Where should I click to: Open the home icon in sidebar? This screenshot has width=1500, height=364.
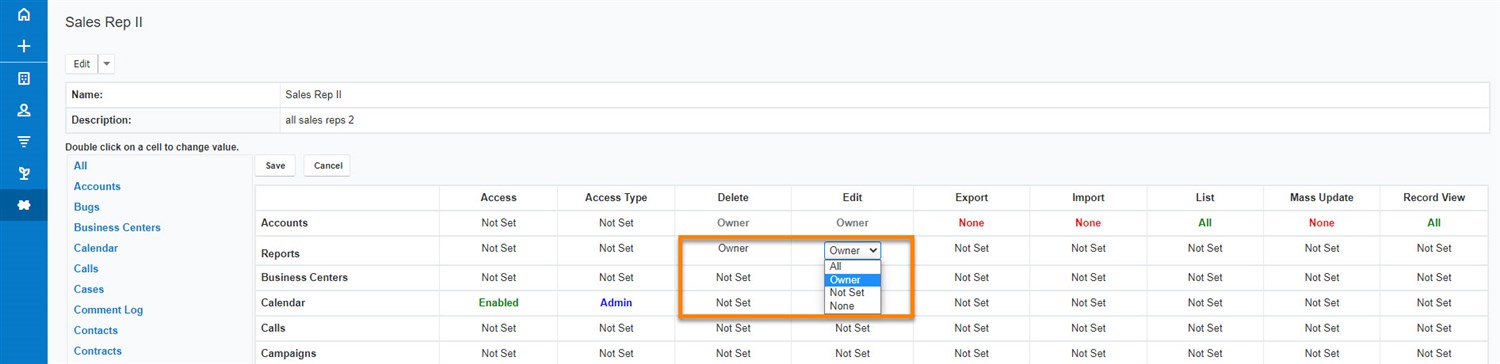(x=24, y=15)
